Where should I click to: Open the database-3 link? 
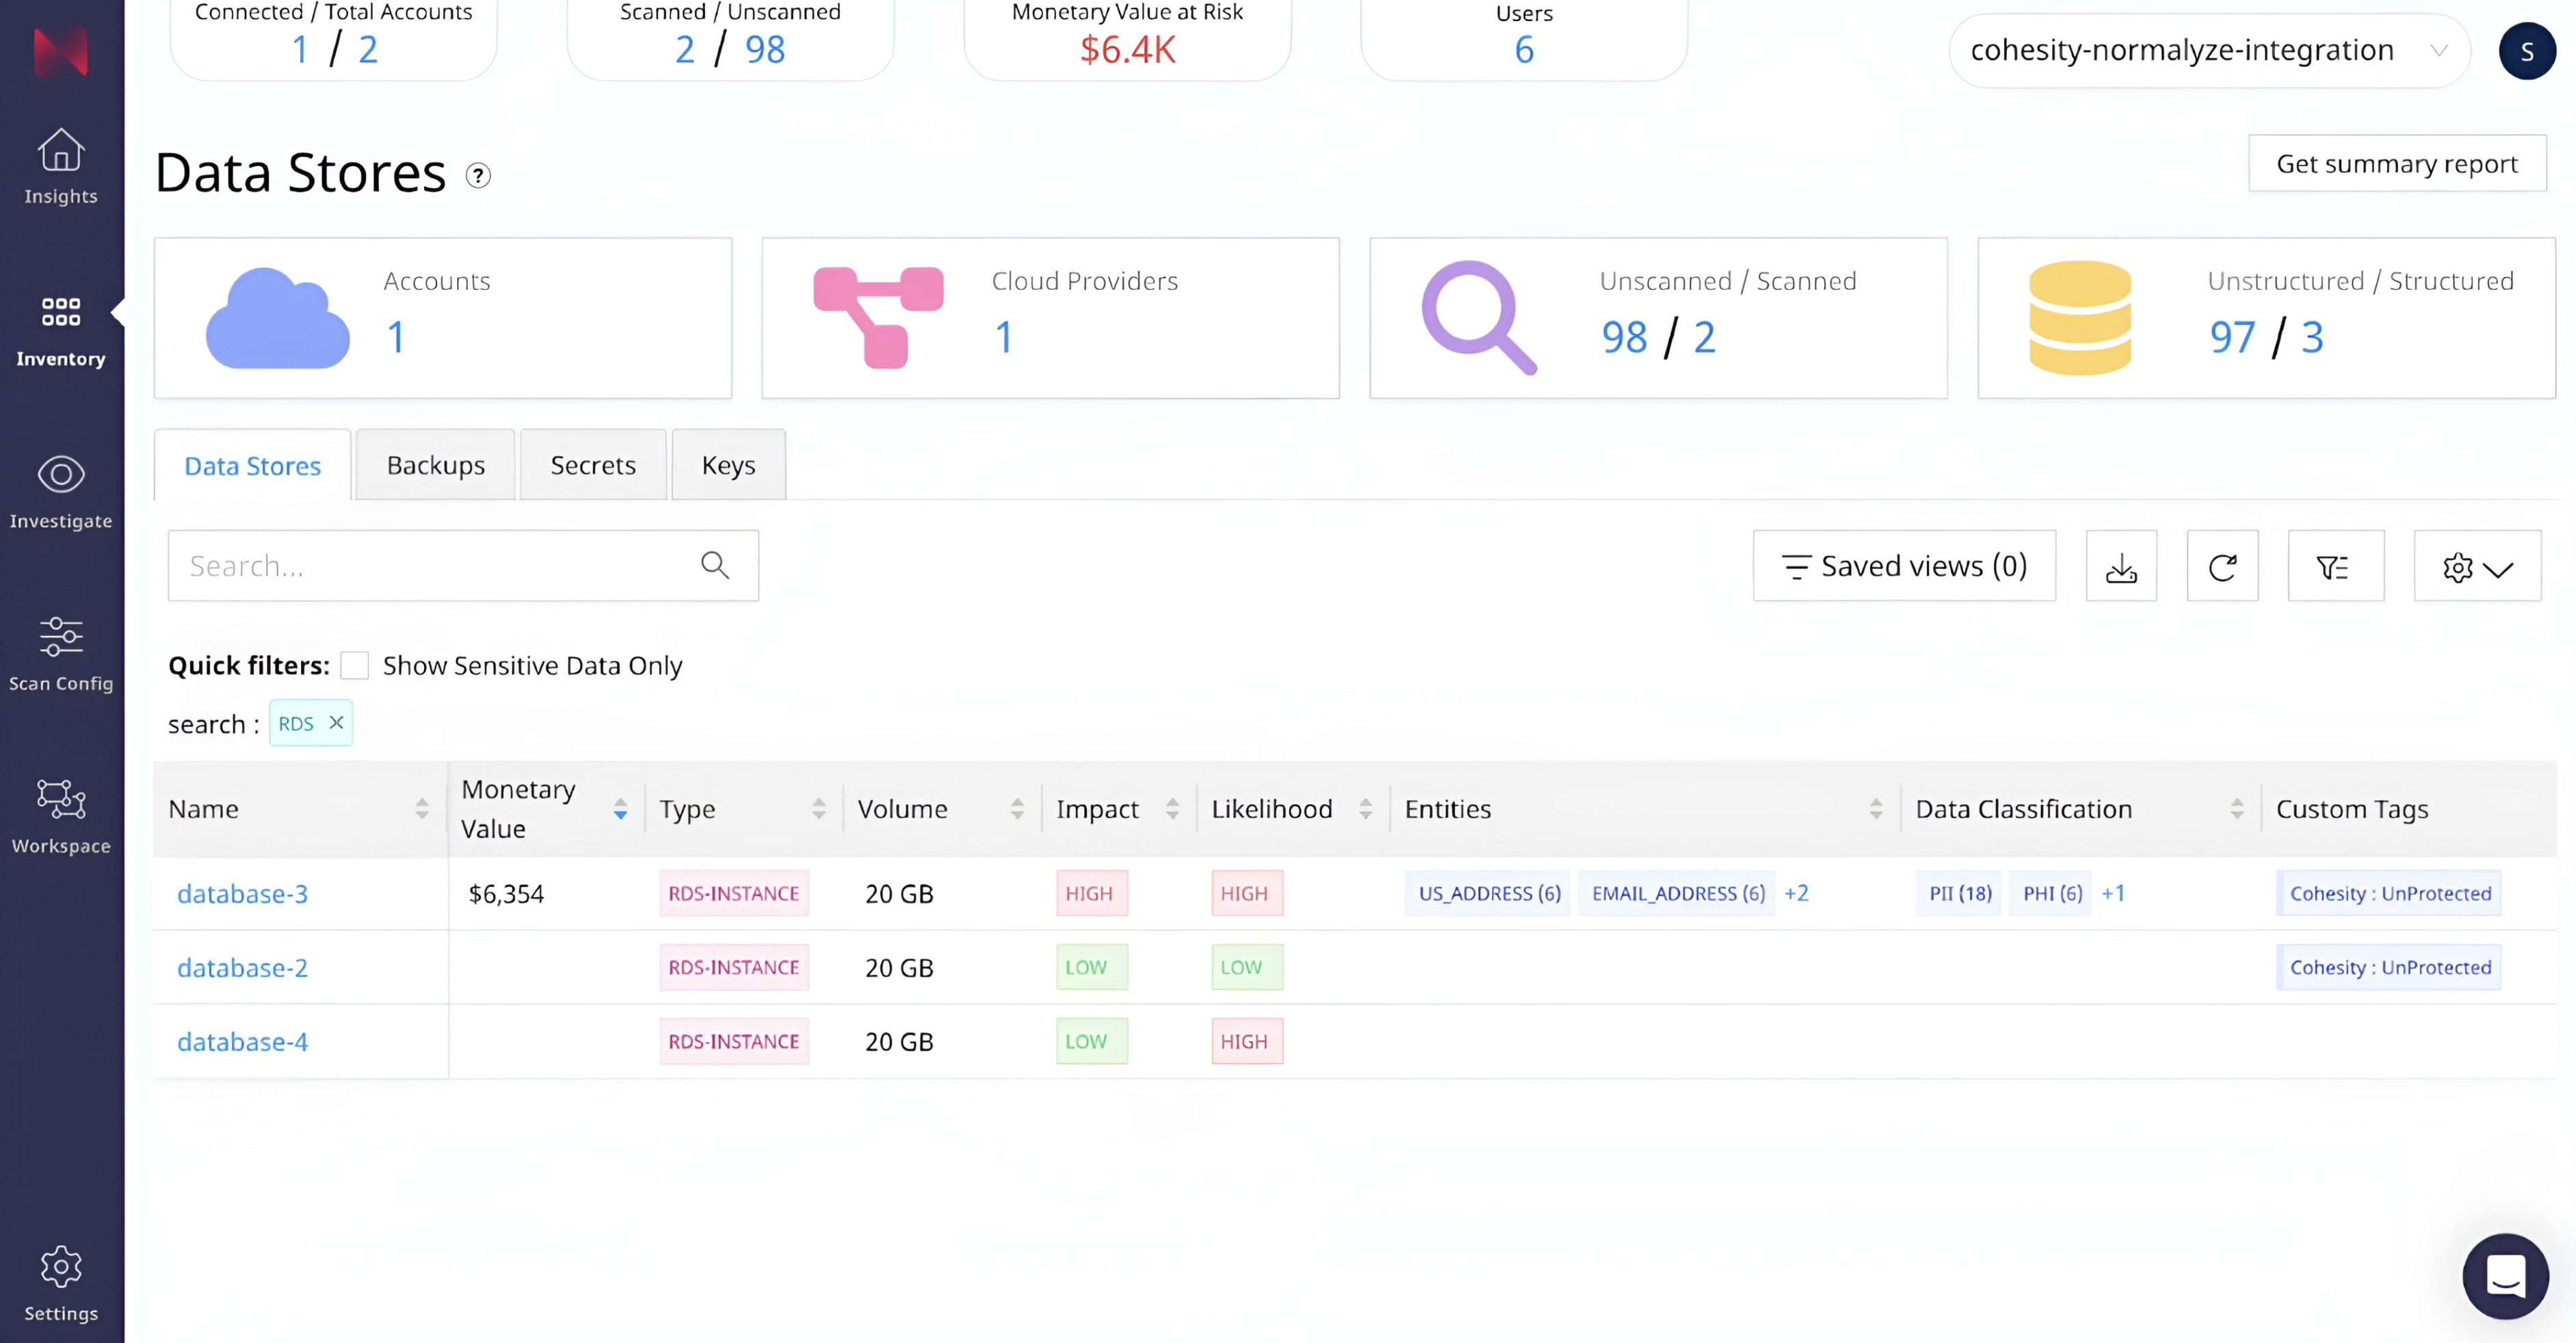tap(242, 893)
